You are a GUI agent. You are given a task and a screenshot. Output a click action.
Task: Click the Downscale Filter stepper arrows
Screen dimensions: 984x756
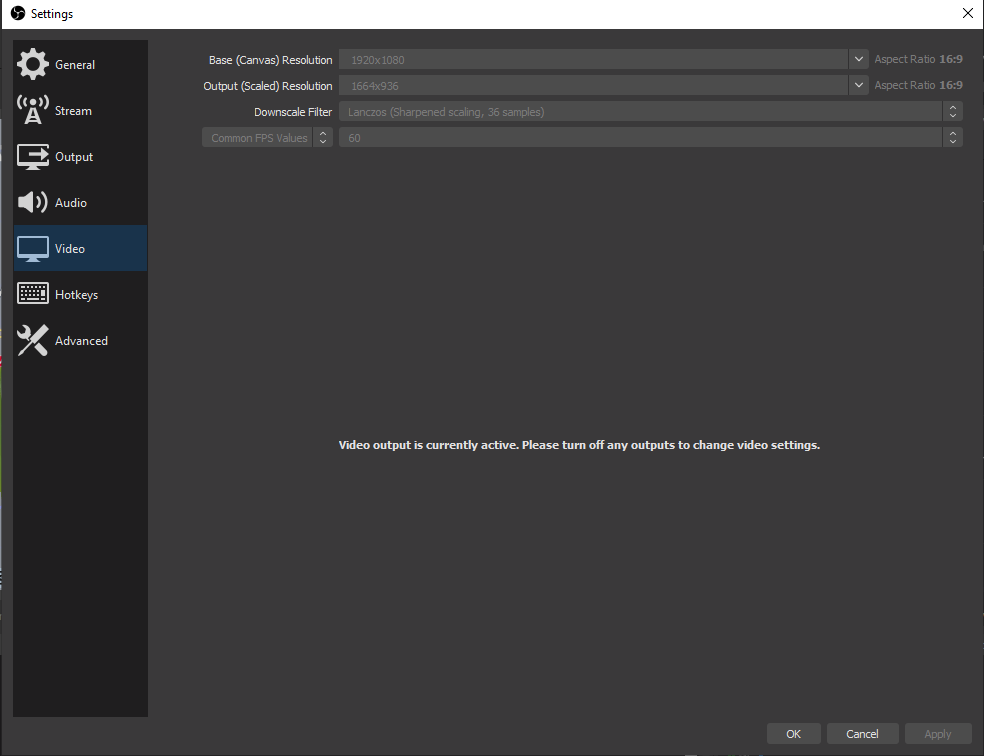[x=952, y=111]
